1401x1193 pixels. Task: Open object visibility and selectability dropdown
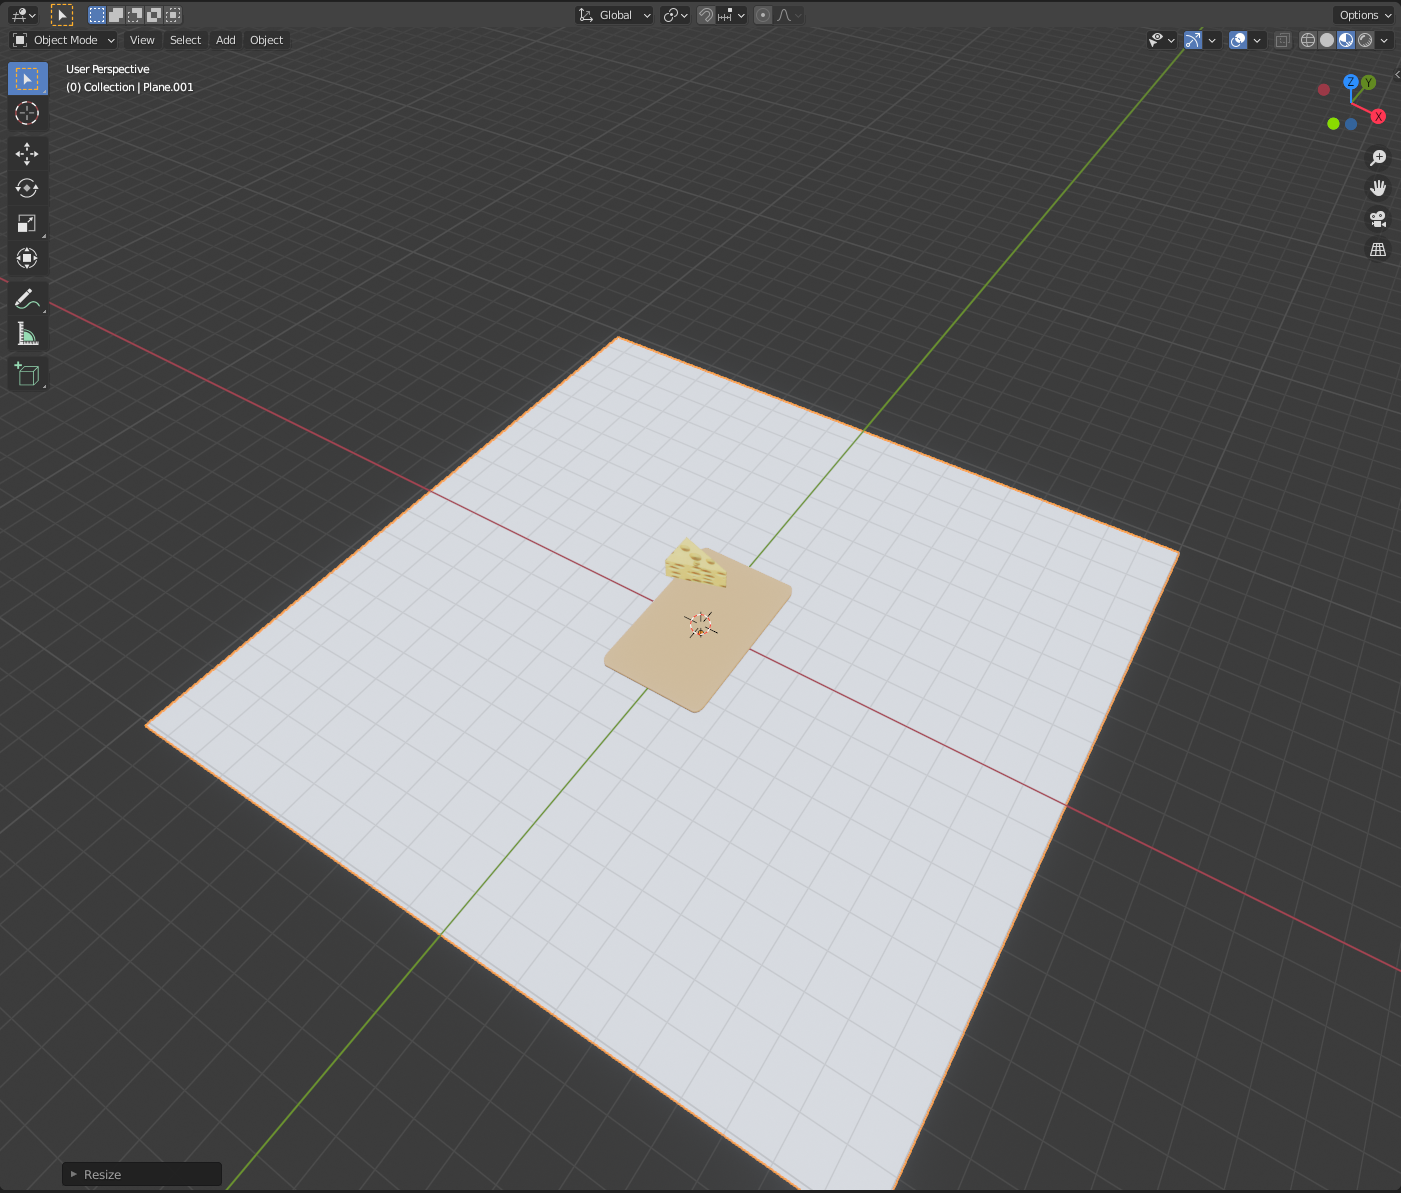pyautogui.click(x=1162, y=40)
